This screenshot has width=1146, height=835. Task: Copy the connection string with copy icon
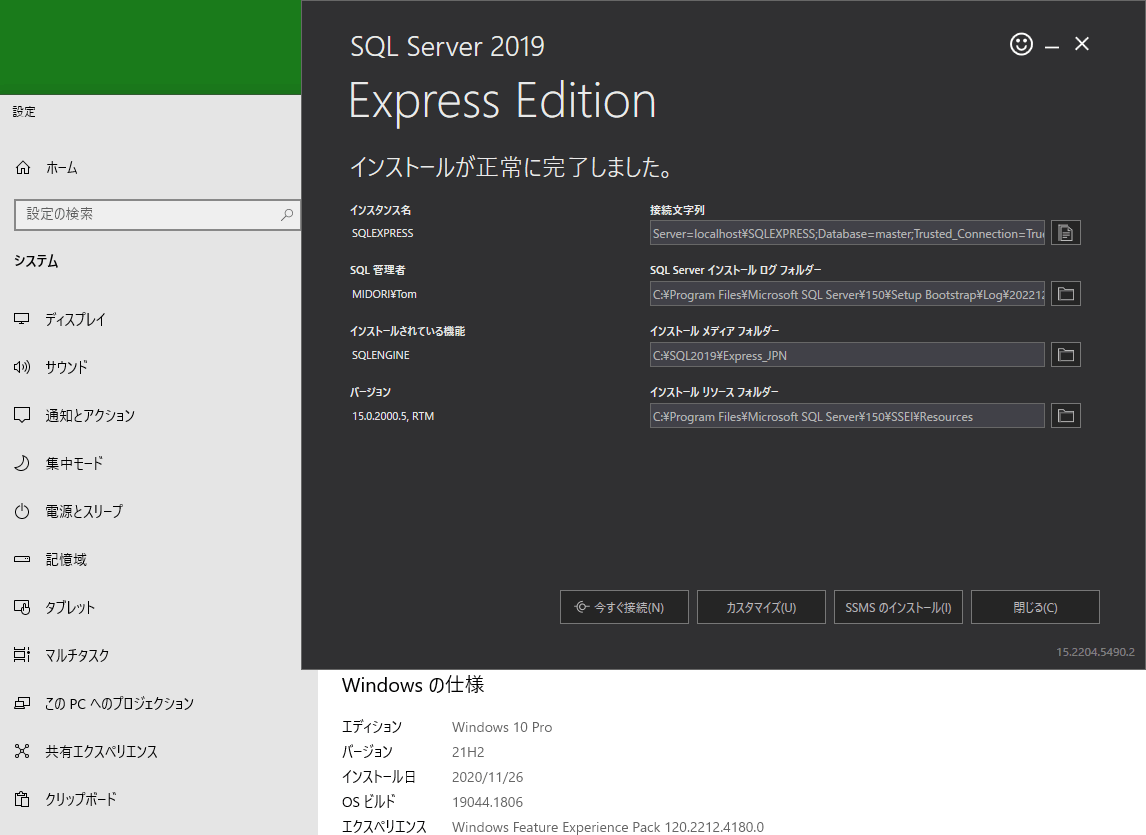point(1066,233)
